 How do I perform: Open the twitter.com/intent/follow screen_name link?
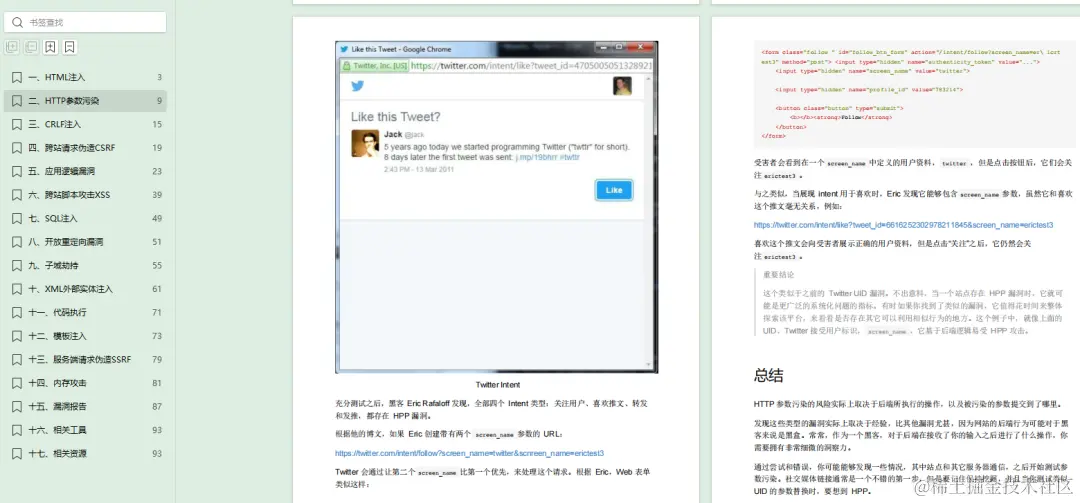coord(469,453)
